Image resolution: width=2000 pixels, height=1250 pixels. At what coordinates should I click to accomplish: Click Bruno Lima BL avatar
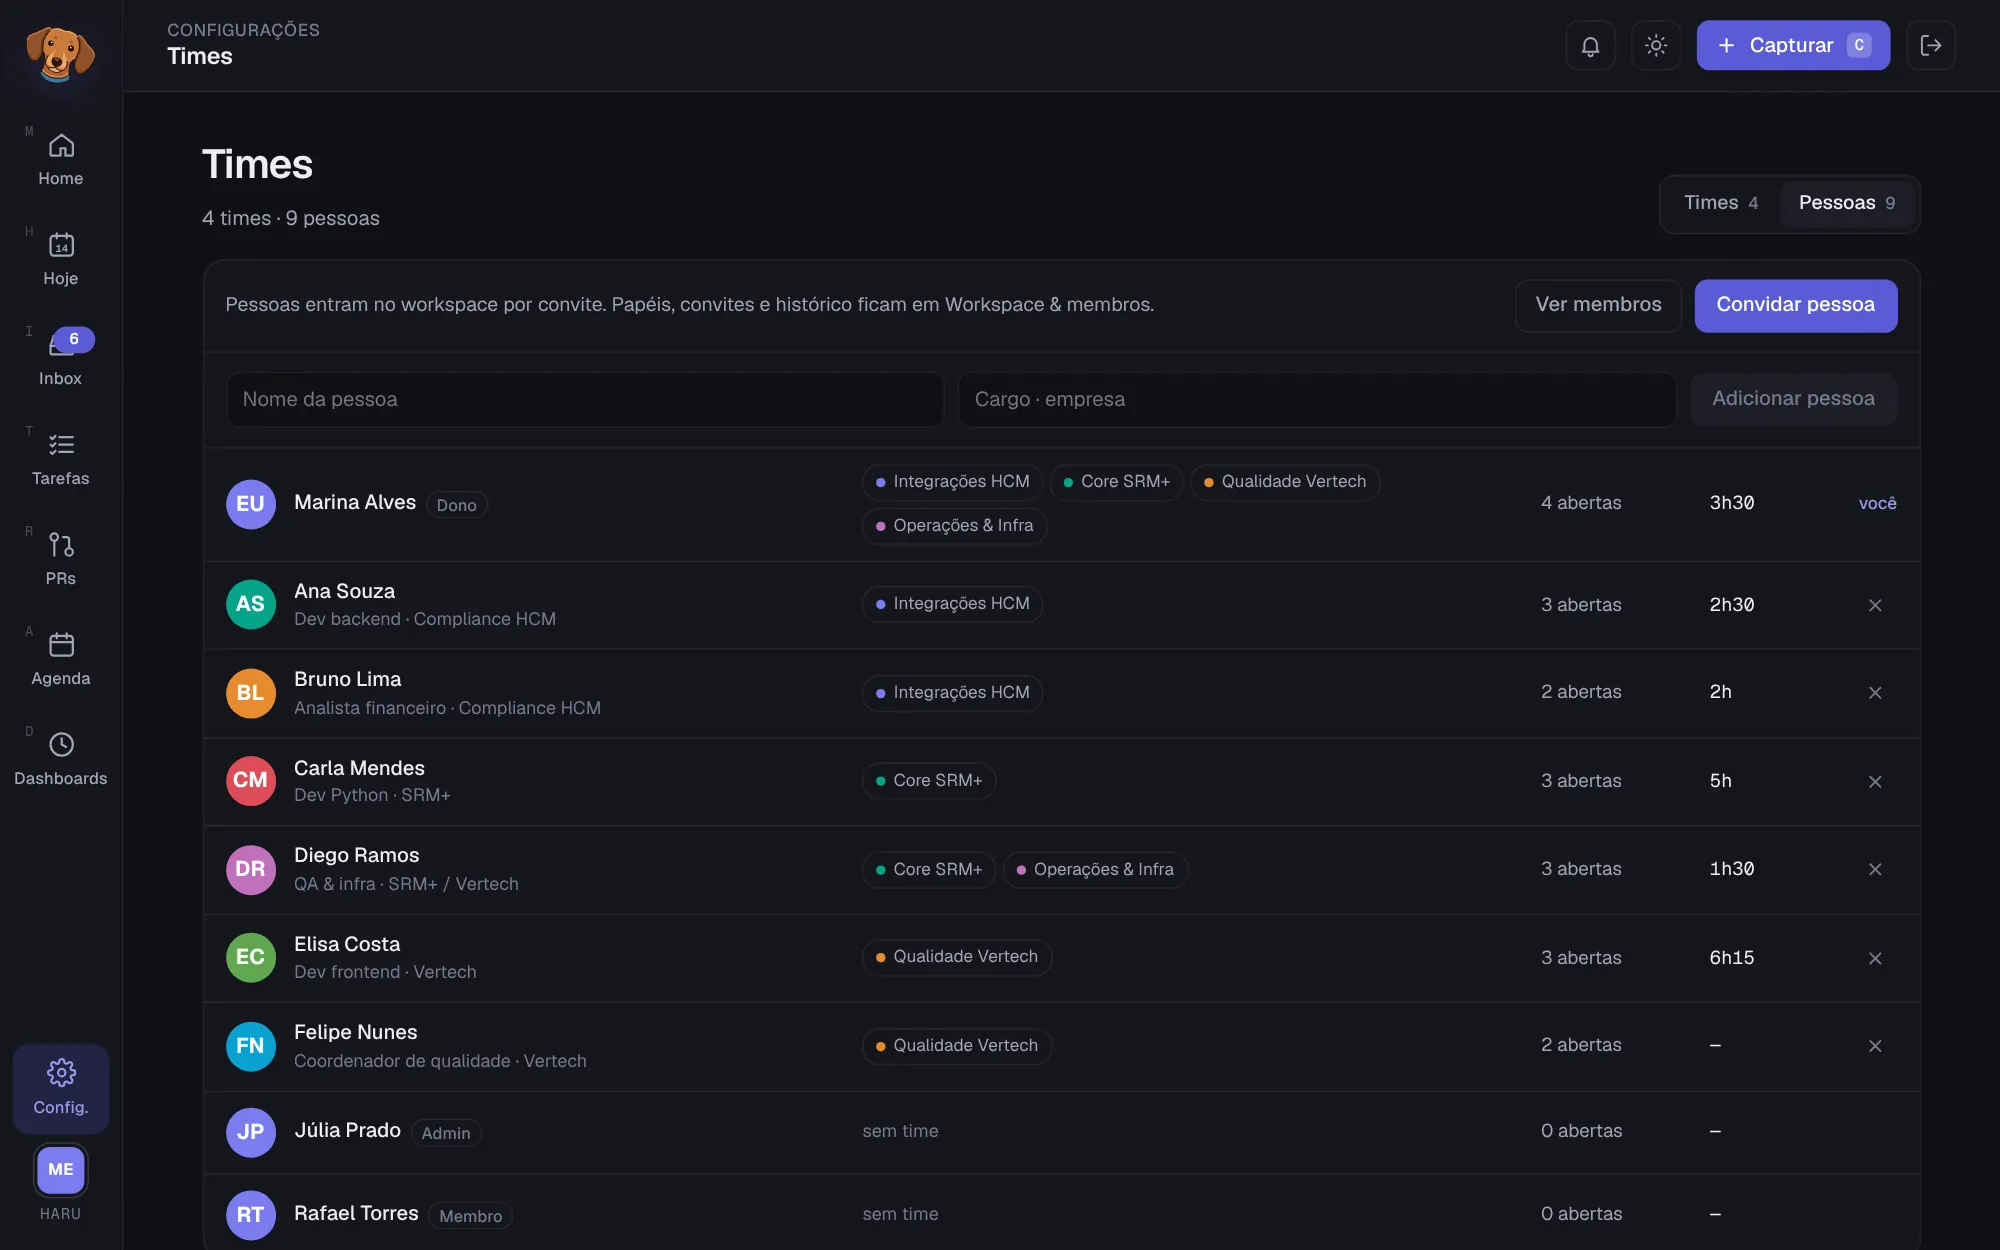(250, 693)
